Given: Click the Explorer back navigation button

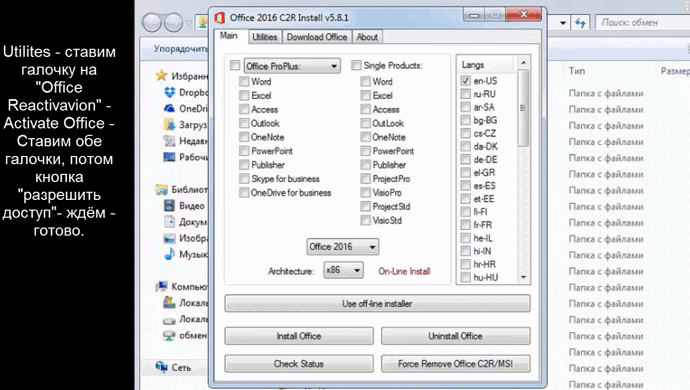Looking at the screenshot, I should click(152, 22).
